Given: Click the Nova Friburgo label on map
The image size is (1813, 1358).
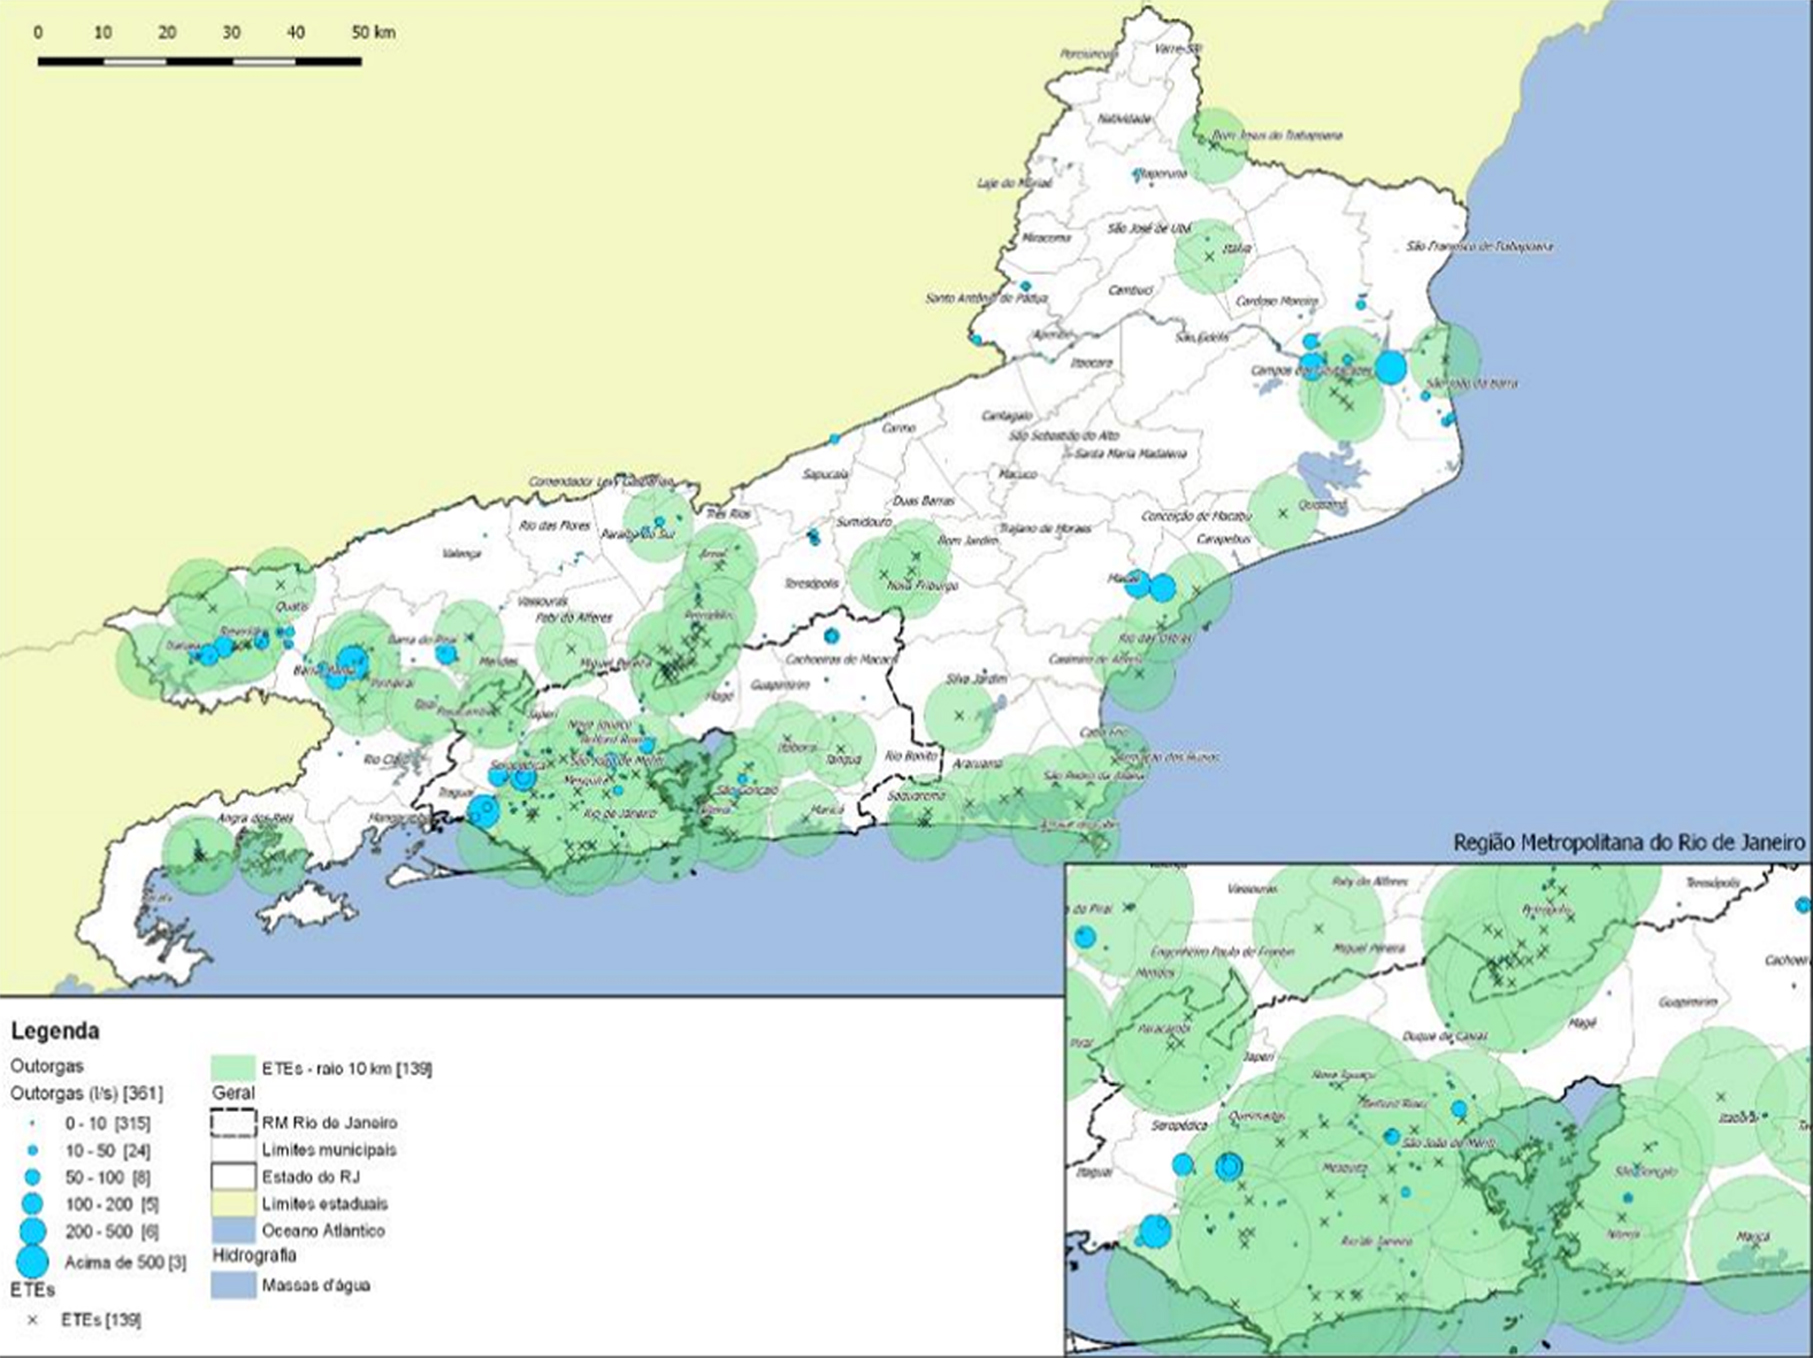Looking at the screenshot, I should 922,585.
